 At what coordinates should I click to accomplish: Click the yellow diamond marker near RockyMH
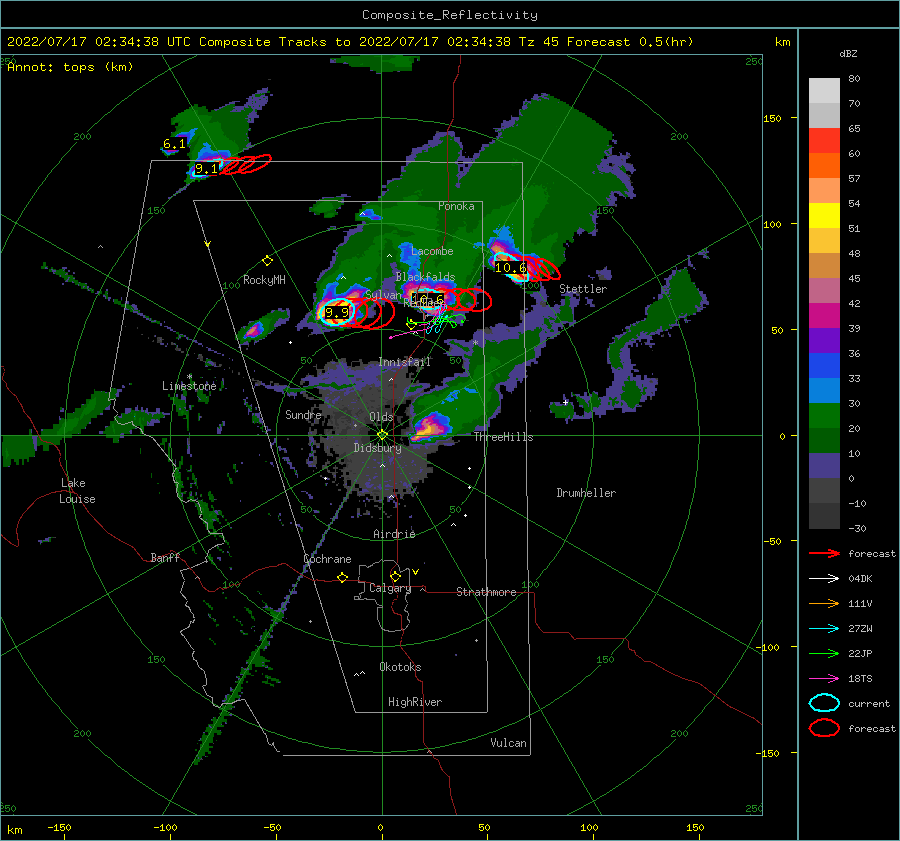click(267, 261)
